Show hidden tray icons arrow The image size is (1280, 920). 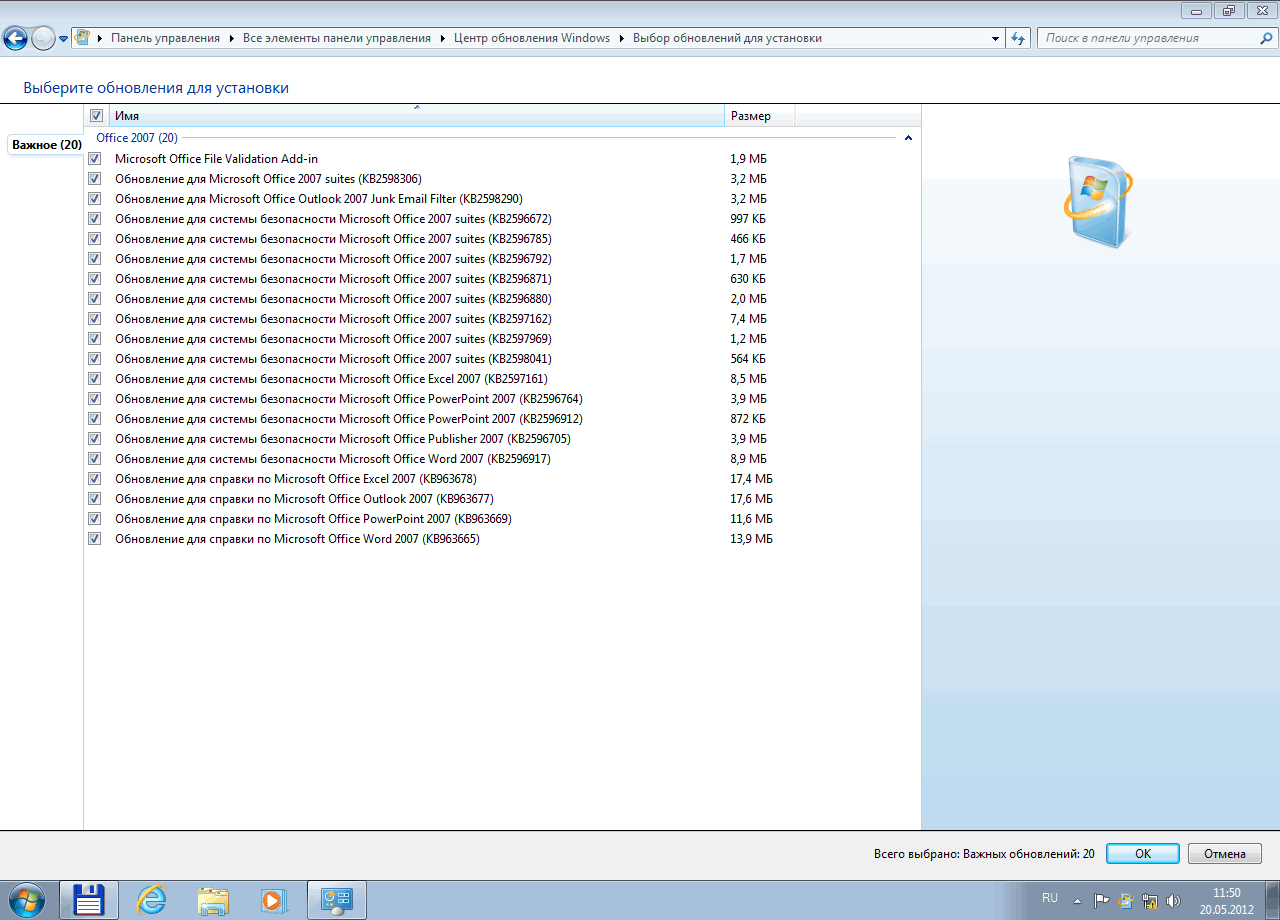[1077, 900]
